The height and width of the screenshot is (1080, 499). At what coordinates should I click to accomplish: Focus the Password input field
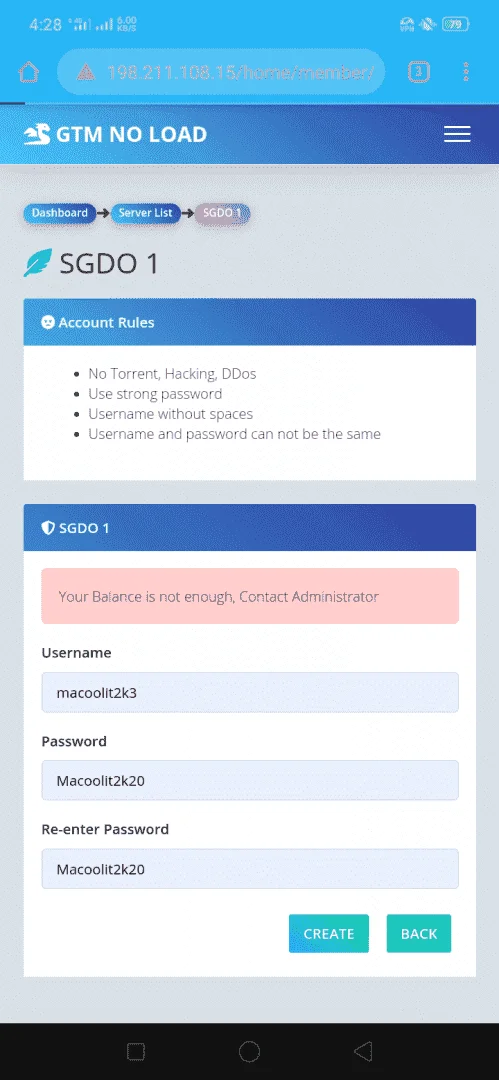[x=250, y=780]
